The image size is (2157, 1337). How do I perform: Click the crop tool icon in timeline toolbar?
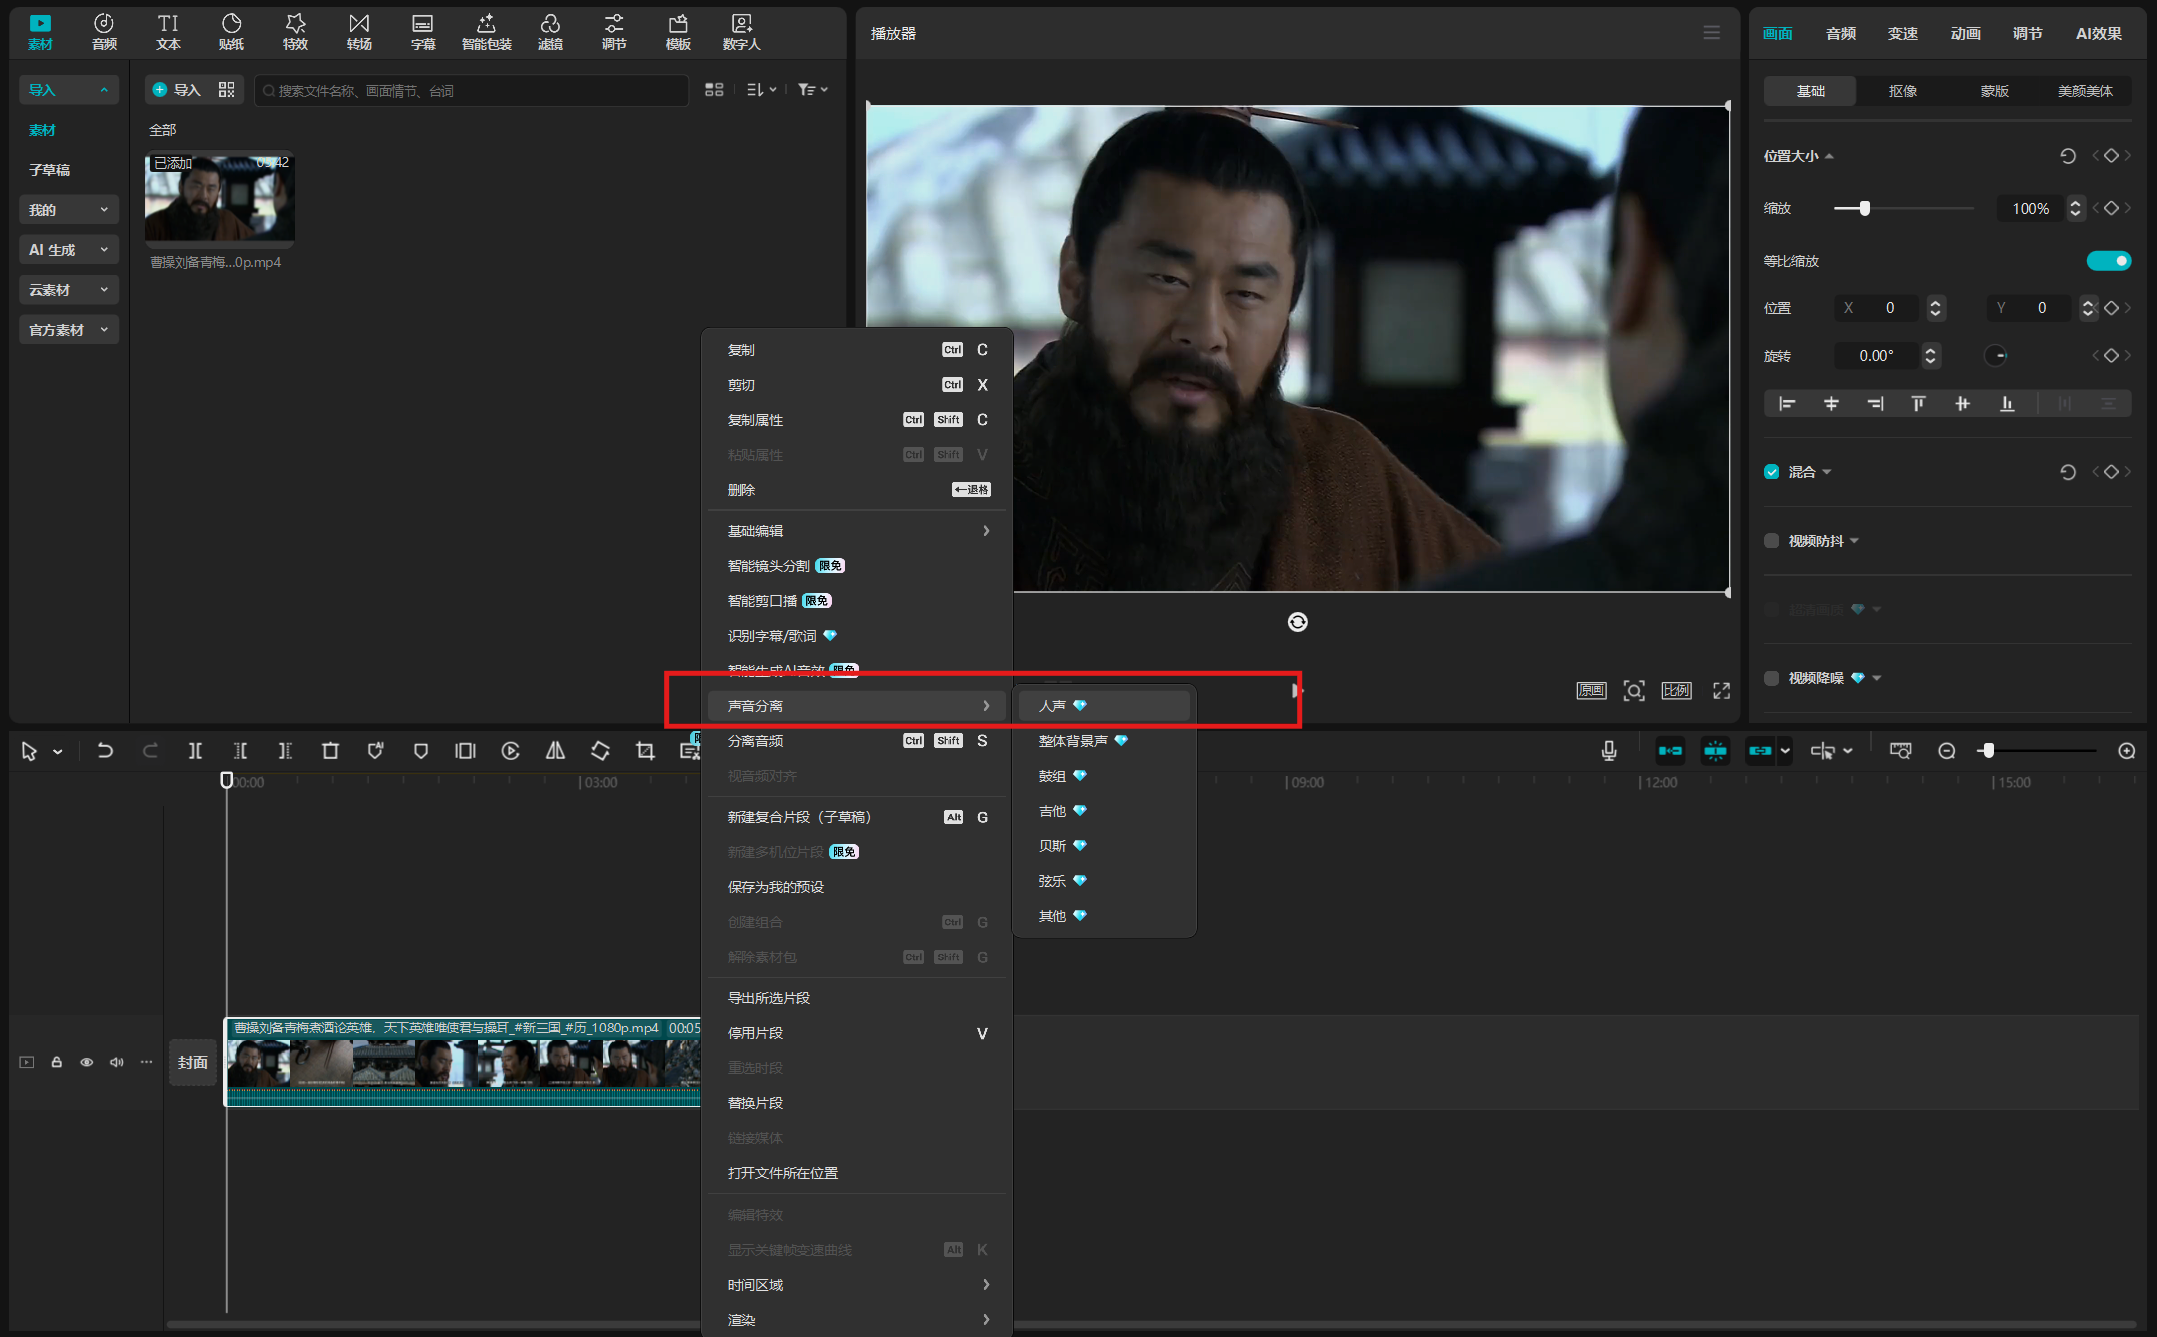tap(645, 751)
